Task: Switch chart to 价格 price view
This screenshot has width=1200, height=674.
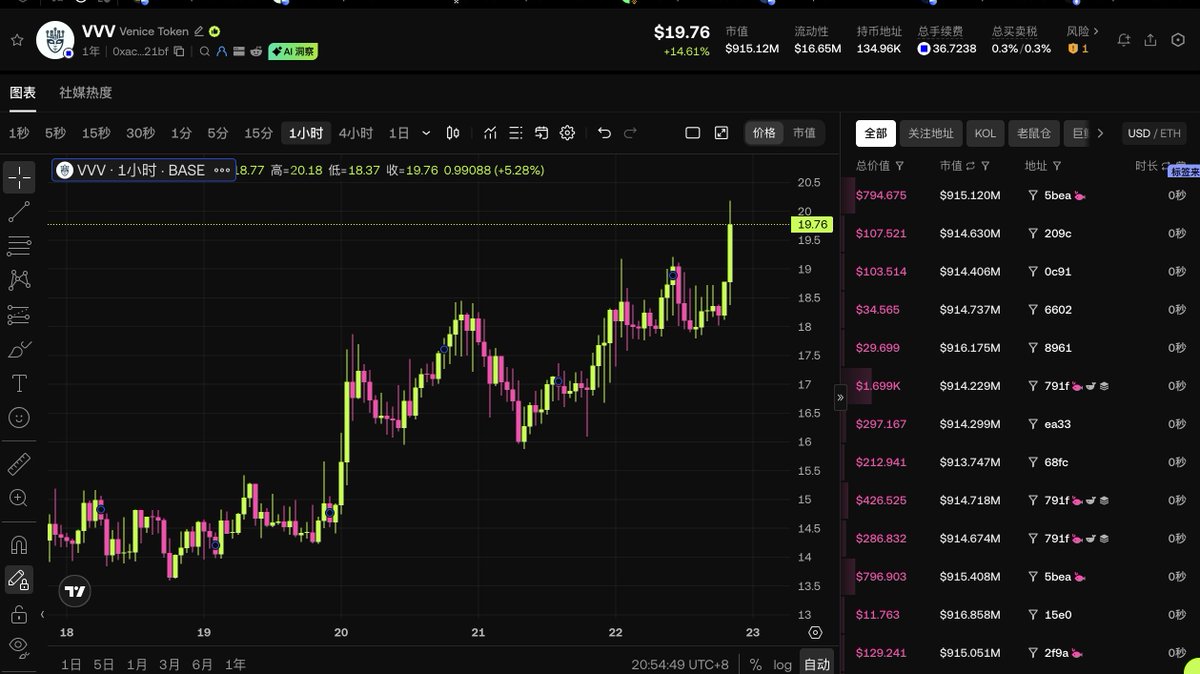Action: (x=764, y=133)
